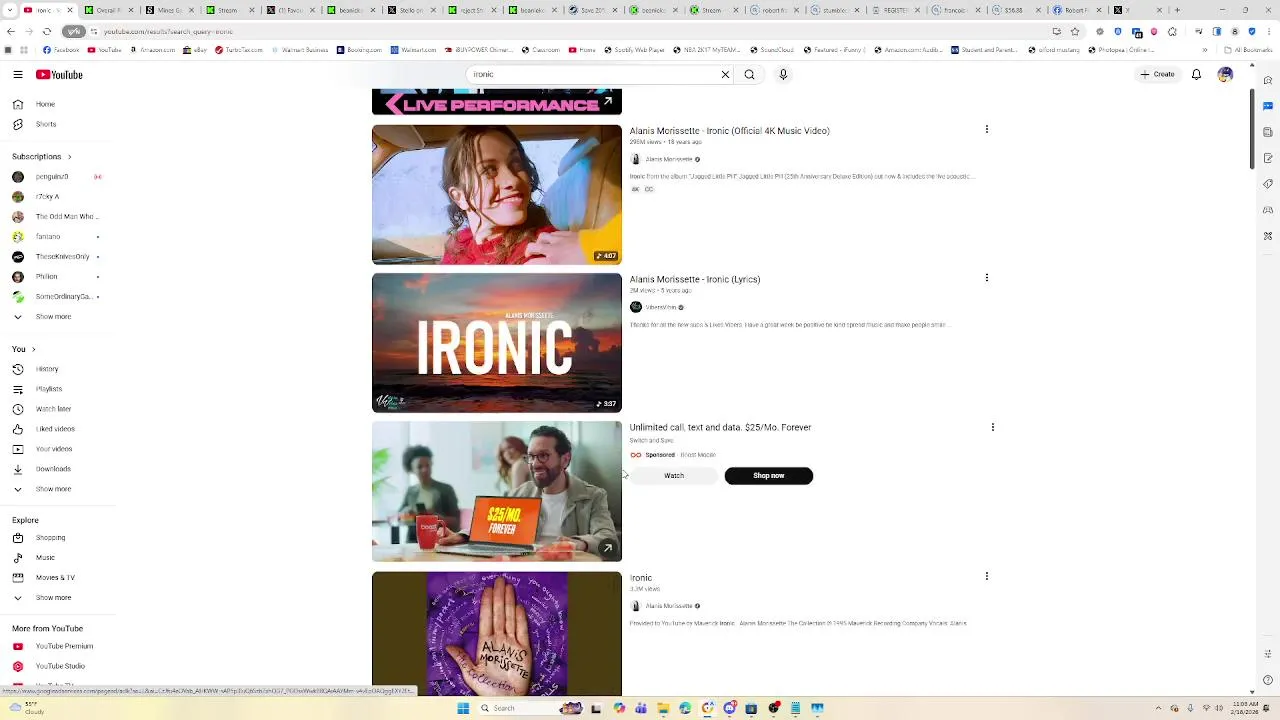Viewport: 1280px width, 720px height.
Task: Open more options for Official 4K Music Video
Action: coord(987,129)
